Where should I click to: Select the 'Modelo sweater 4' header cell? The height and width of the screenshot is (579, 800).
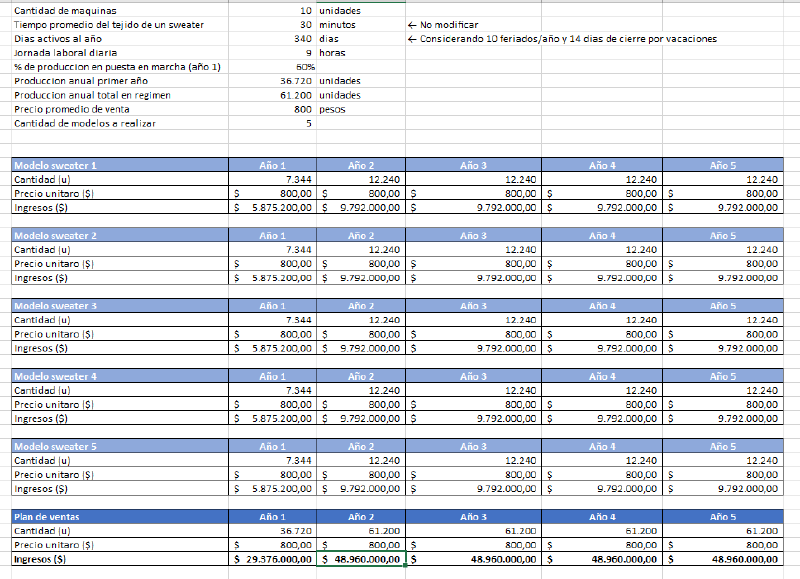click(120, 376)
